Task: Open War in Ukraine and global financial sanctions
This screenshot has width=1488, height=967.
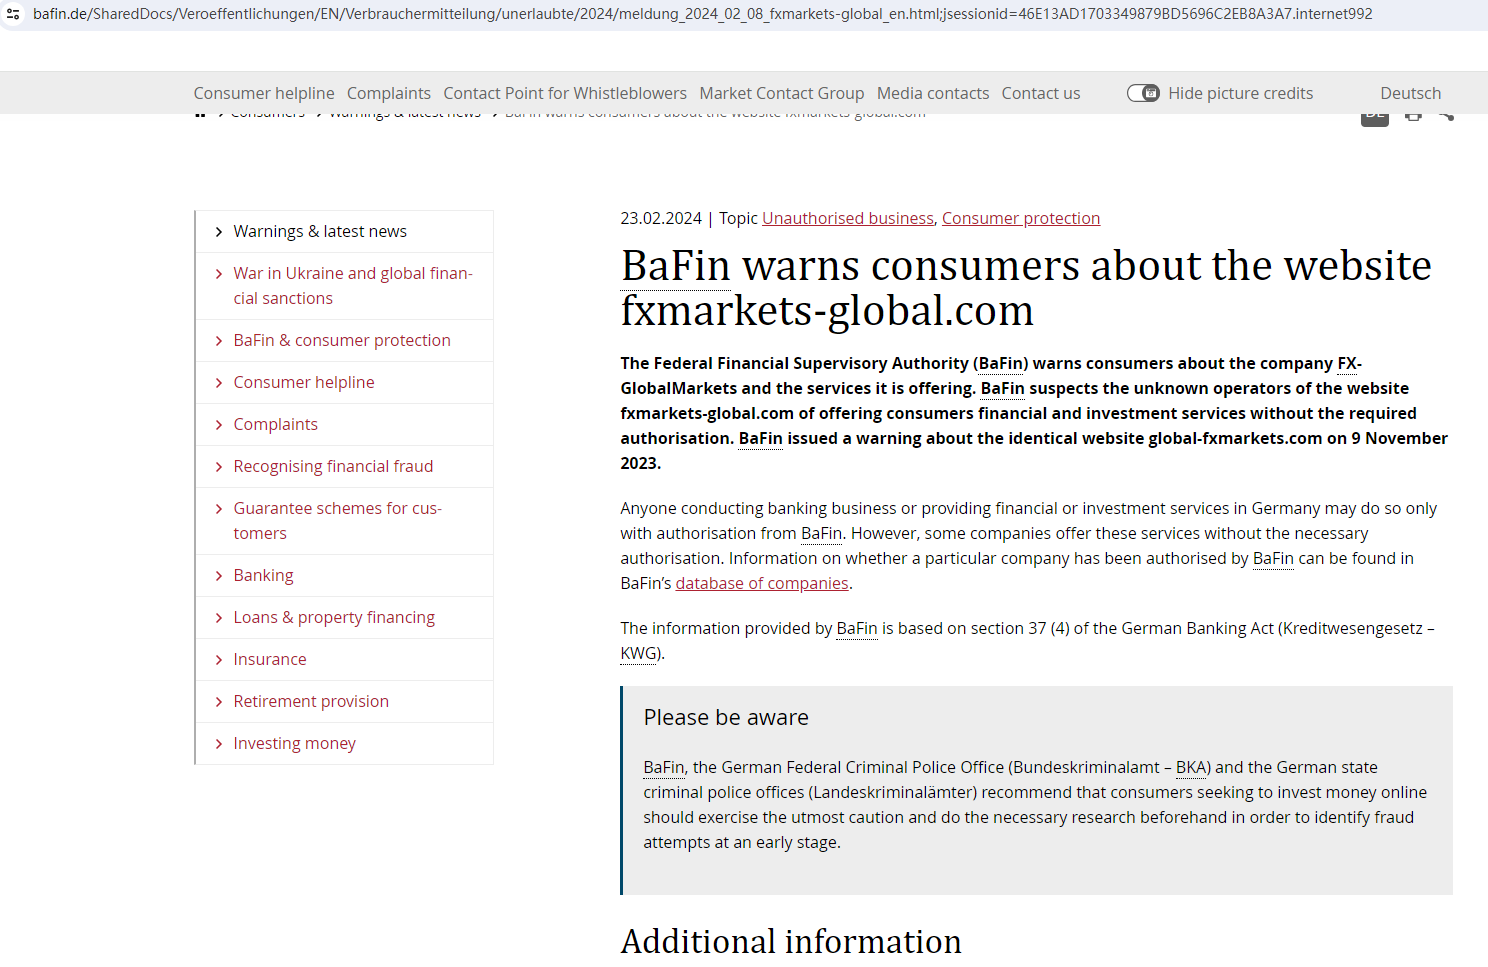Action: click(353, 286)
